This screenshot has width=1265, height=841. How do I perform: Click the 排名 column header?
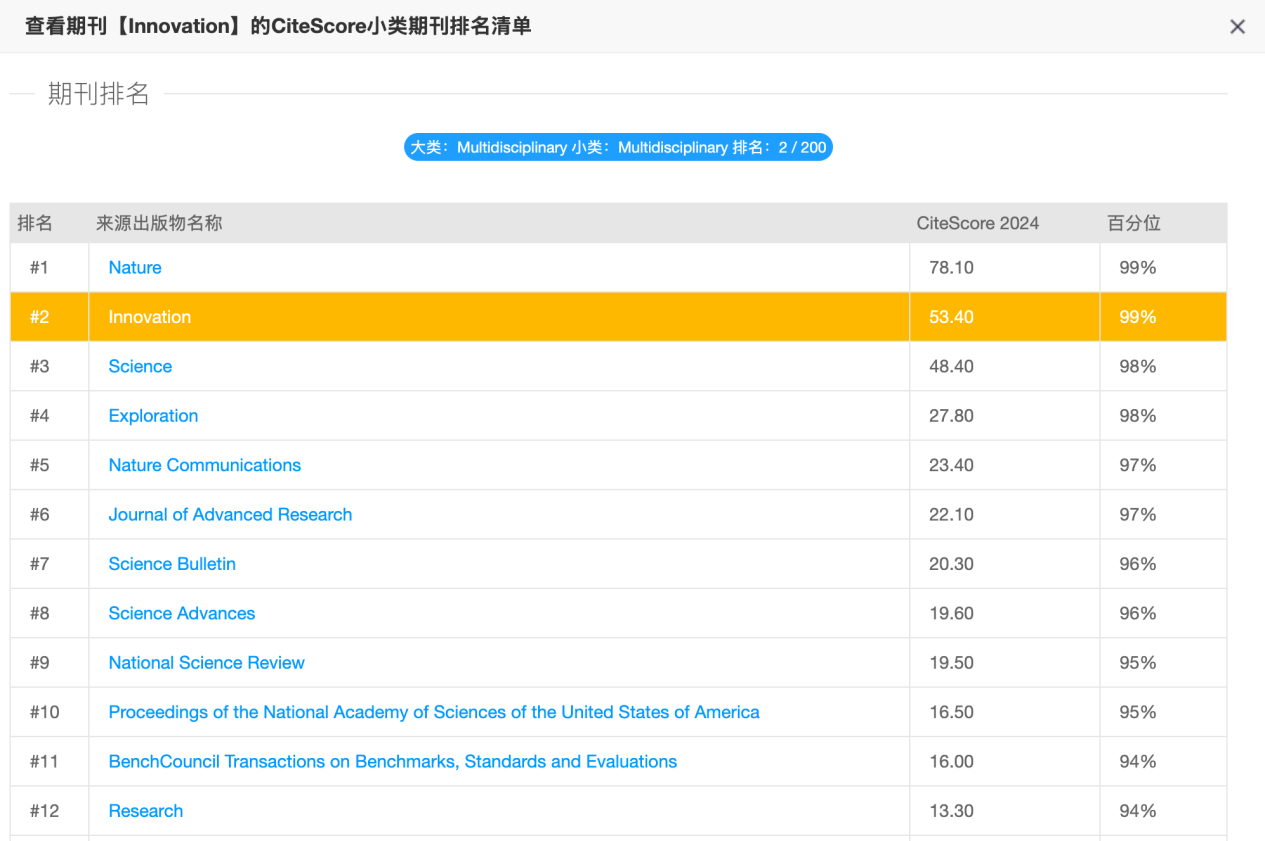click(x=35, y=224)
